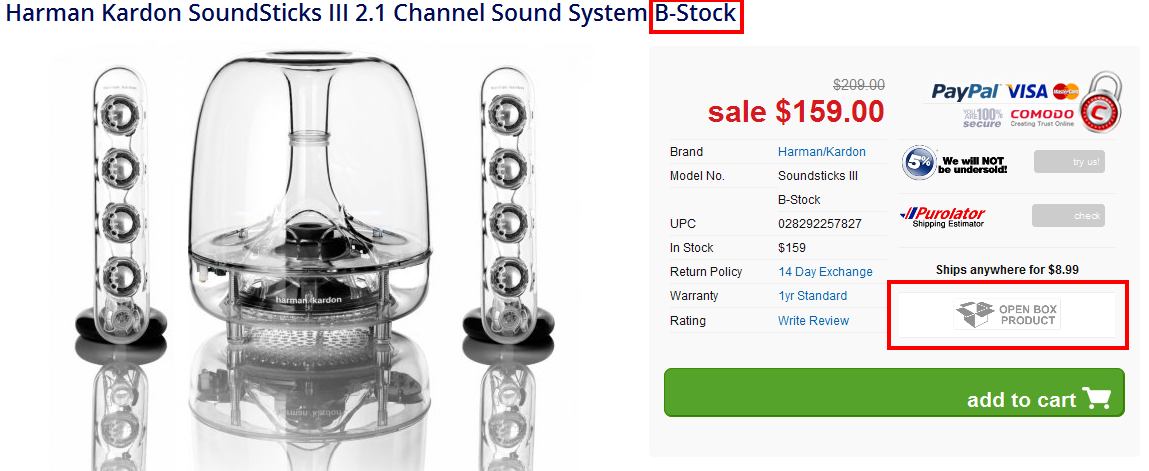Click the open box product icon

point(975,315)
